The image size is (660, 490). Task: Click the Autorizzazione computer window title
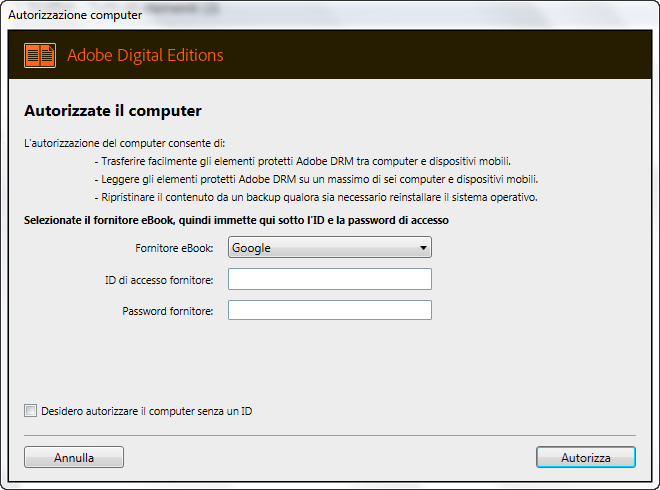[x=75, y=15]
